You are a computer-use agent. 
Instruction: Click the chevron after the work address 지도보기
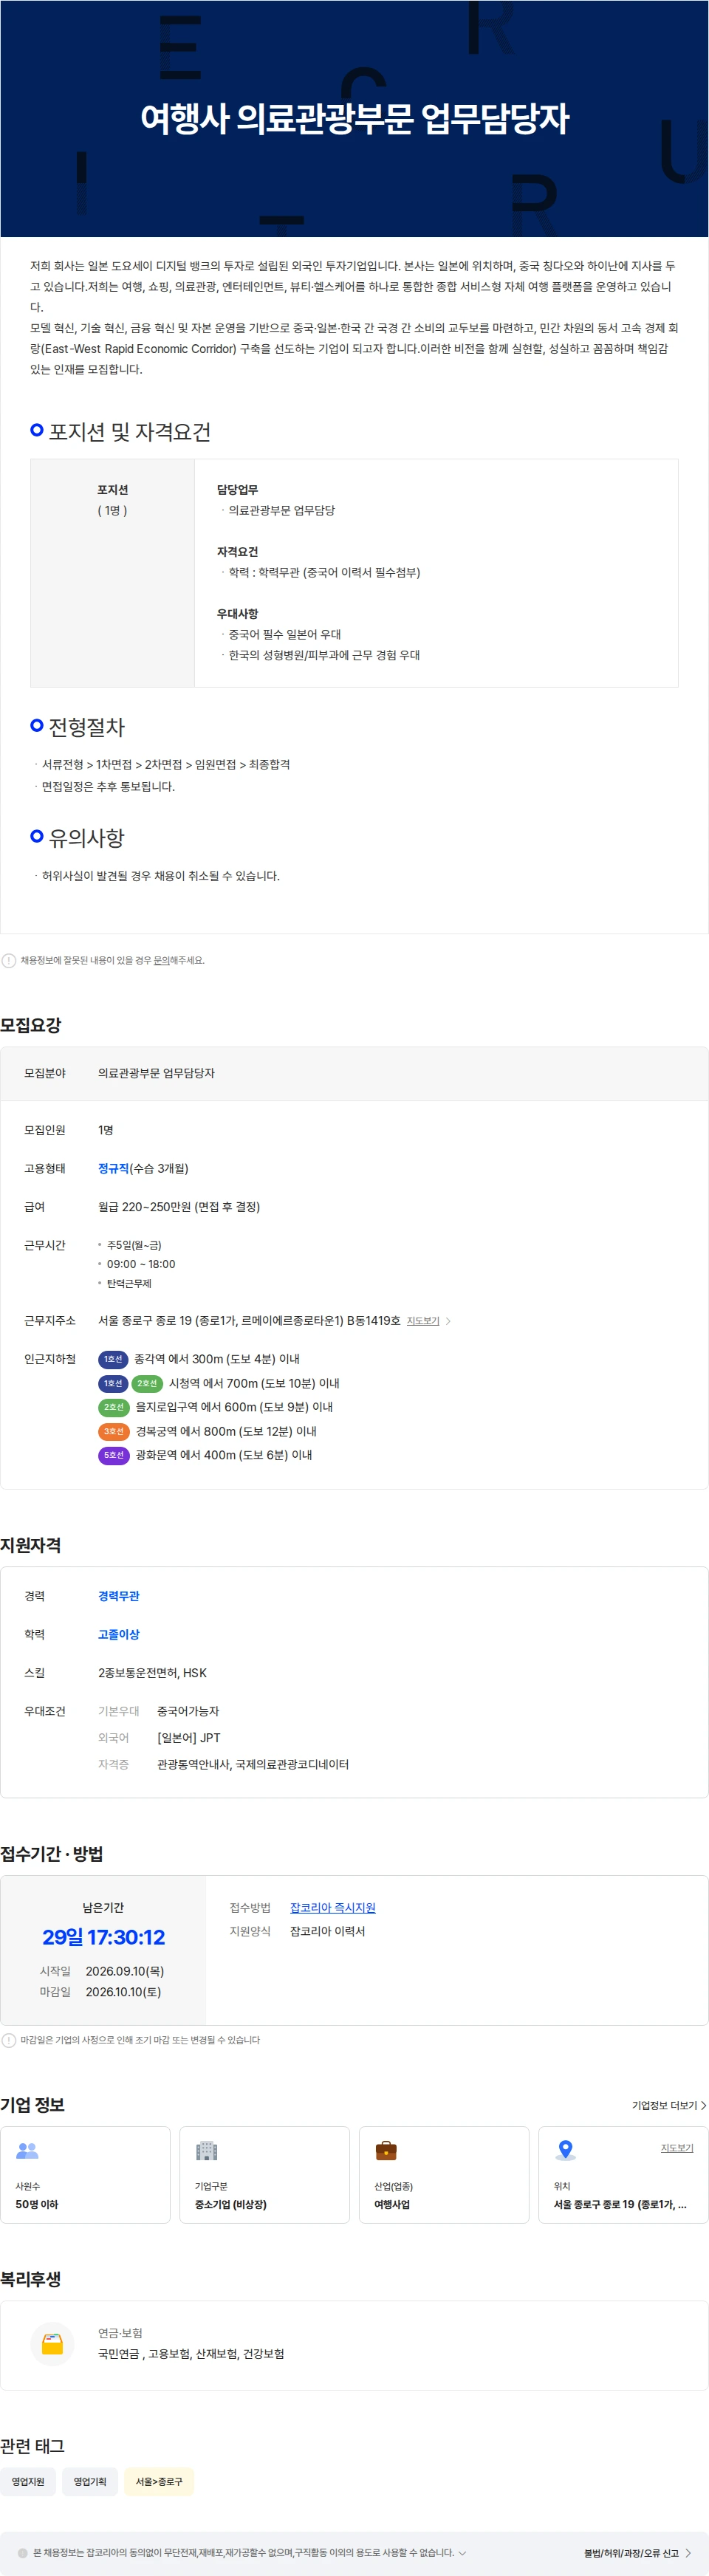click(448, 1321)
